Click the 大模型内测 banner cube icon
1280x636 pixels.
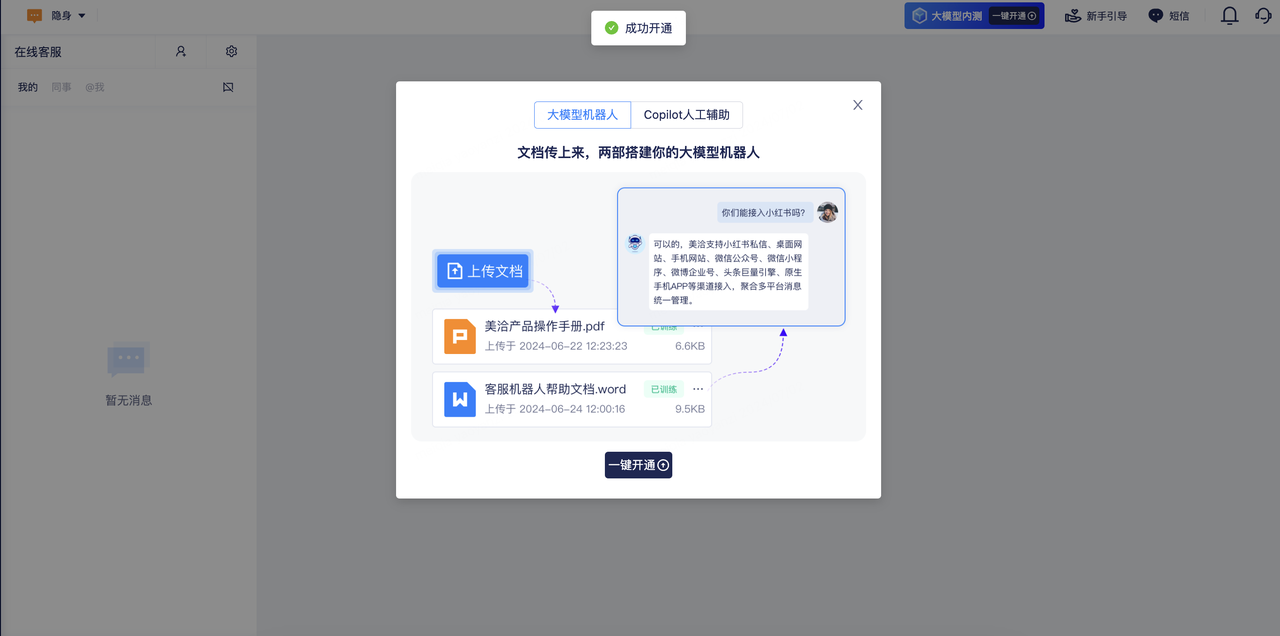tap(919, 16)
